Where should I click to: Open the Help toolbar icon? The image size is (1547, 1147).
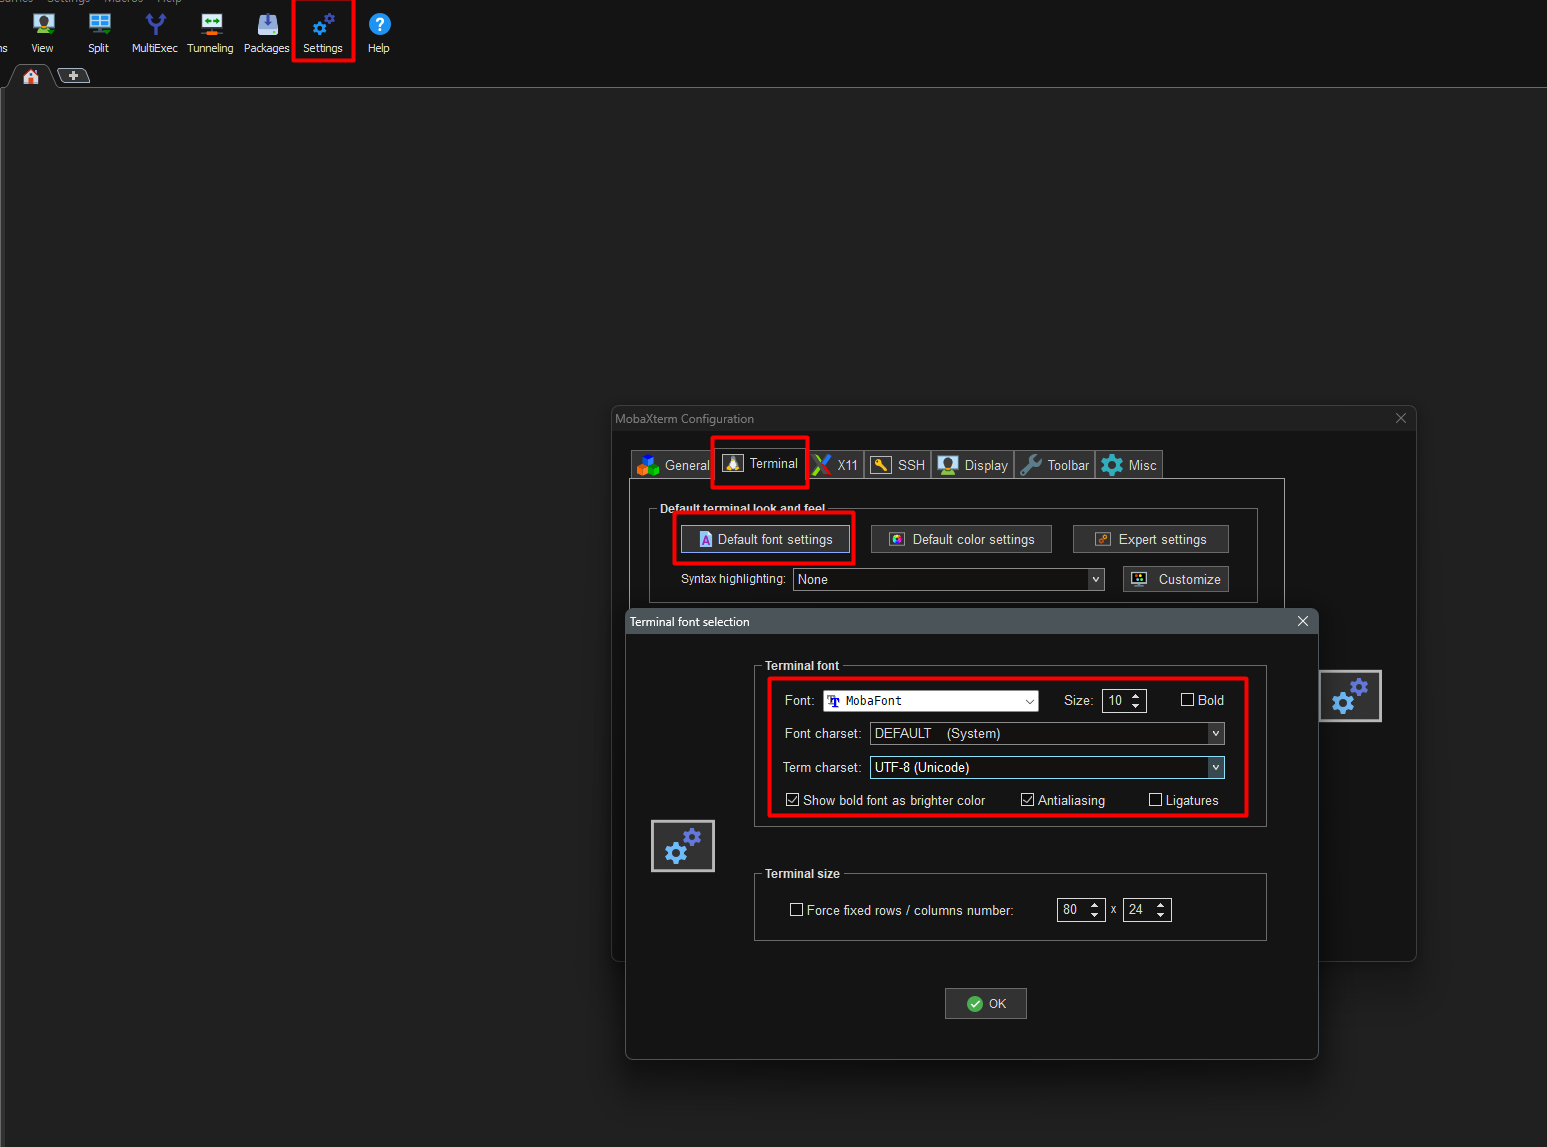[379, 32]
